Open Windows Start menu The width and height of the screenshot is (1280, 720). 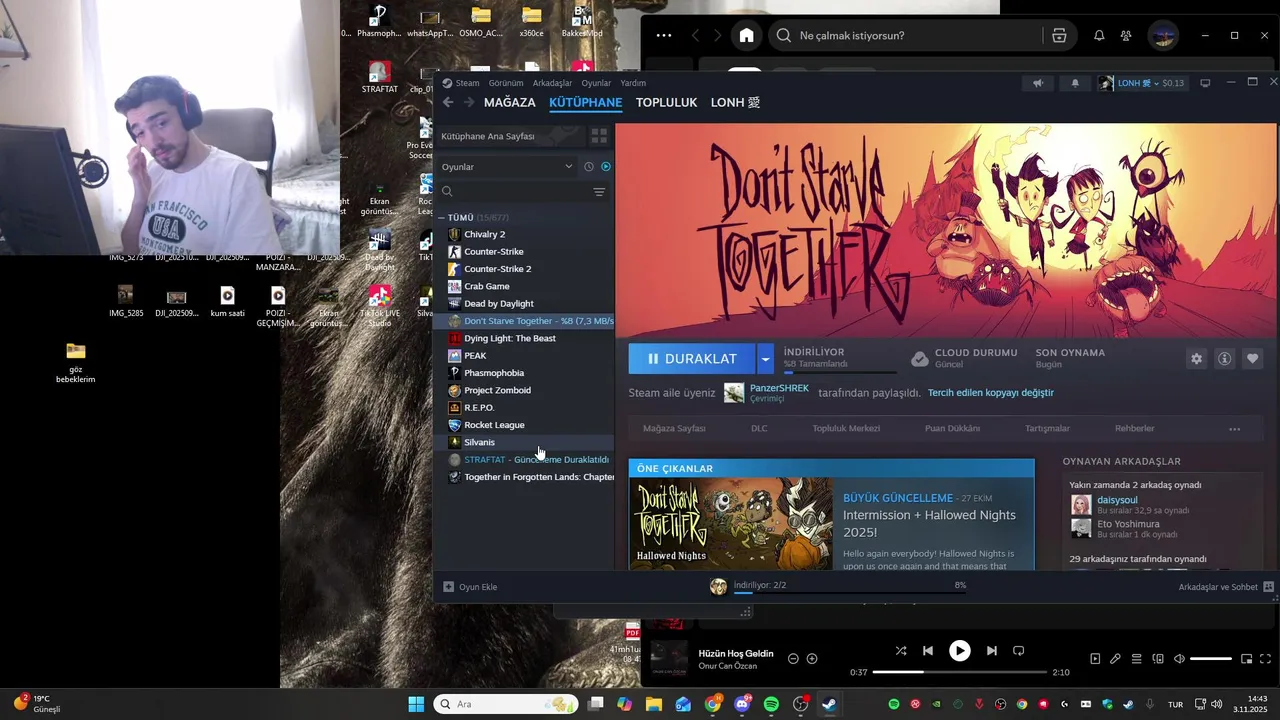[416, 704]
